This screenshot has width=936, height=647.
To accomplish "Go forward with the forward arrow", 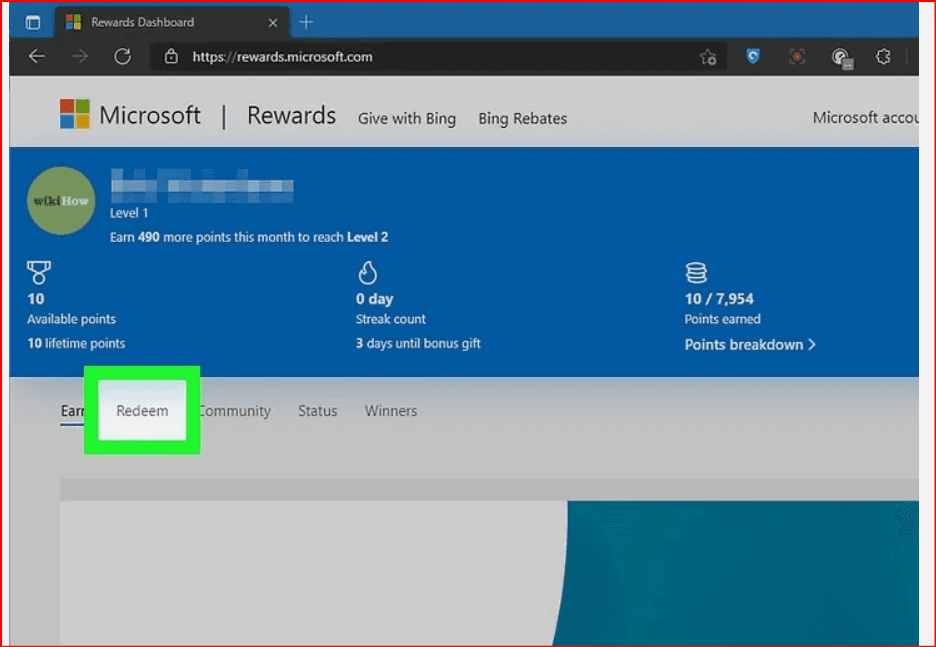I will point(79,57).
